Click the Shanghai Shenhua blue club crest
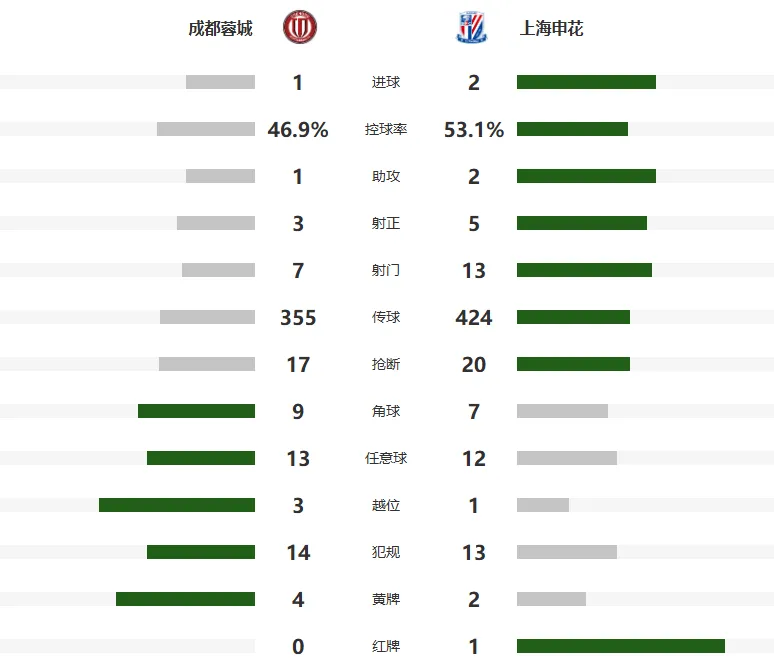The width and height of the screenshot is (774, 669). click(471, 28)
